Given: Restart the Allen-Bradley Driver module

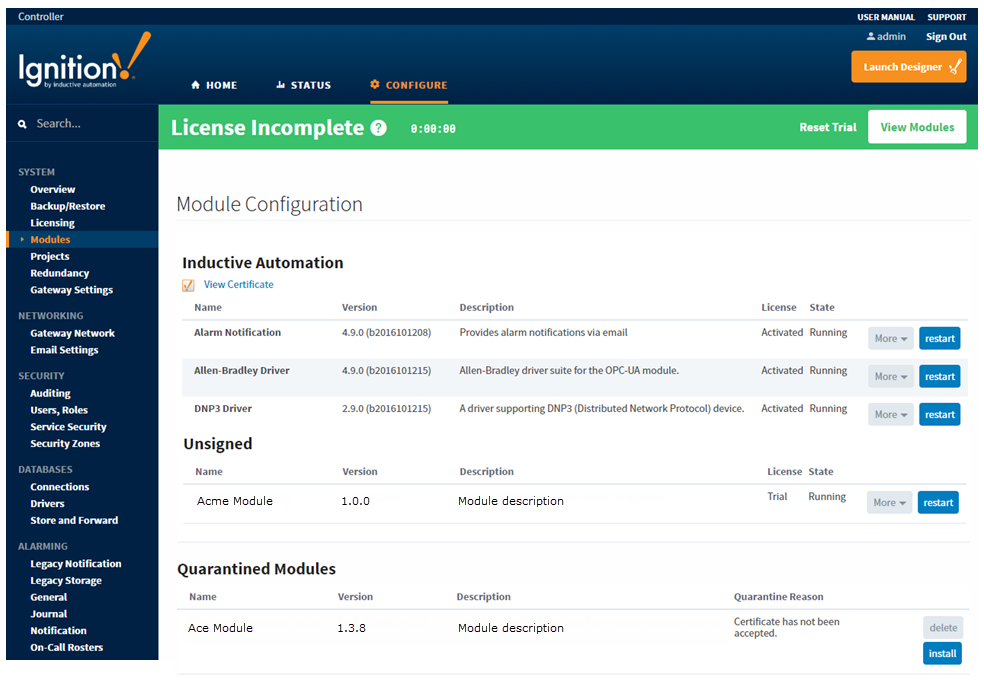Looking at the screenshot, I should tap(938, 376).
